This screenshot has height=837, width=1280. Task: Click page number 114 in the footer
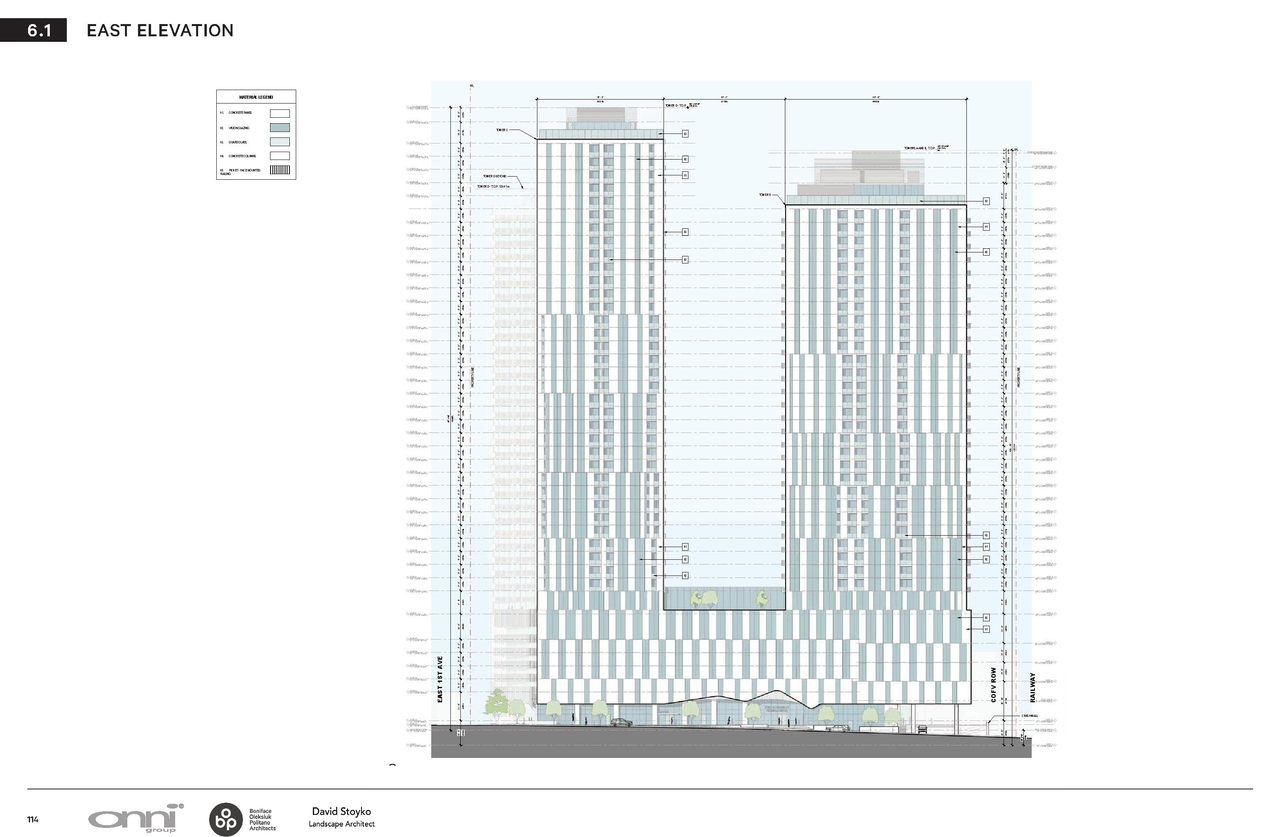(x=33, y=820)
